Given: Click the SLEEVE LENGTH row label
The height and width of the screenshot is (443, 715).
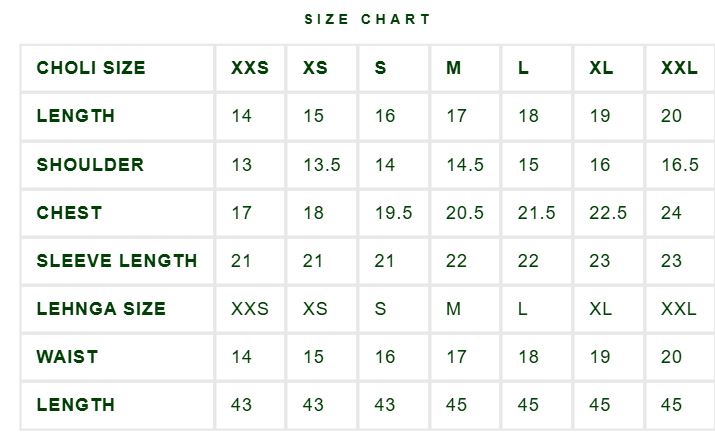Looking at the screenshot, I should pyautogui.click(x=117, y=261).
